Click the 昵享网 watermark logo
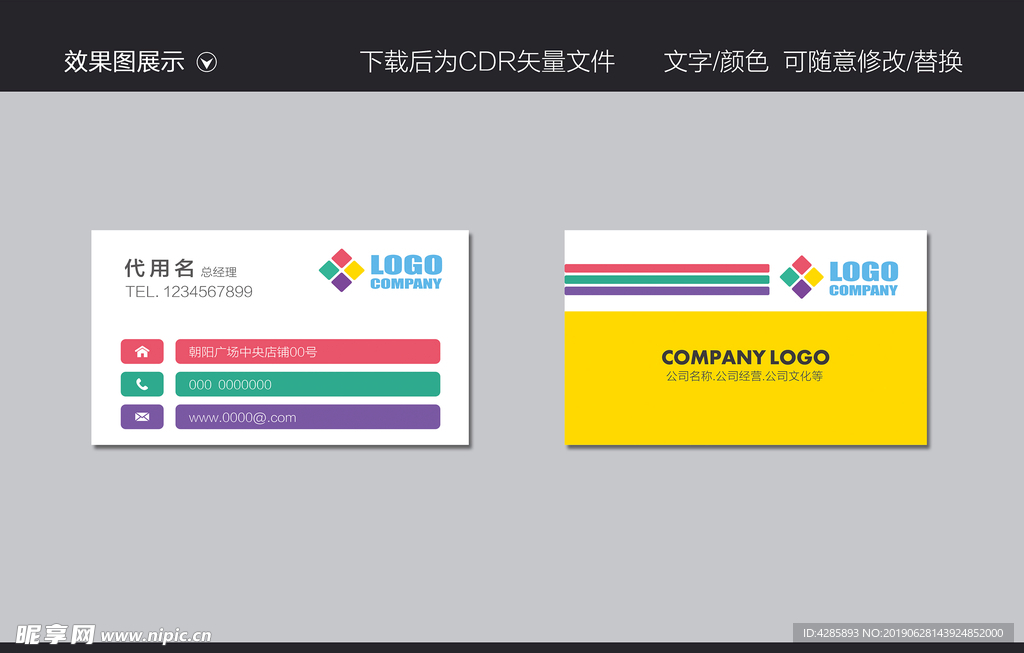 (x=56, y=634)
